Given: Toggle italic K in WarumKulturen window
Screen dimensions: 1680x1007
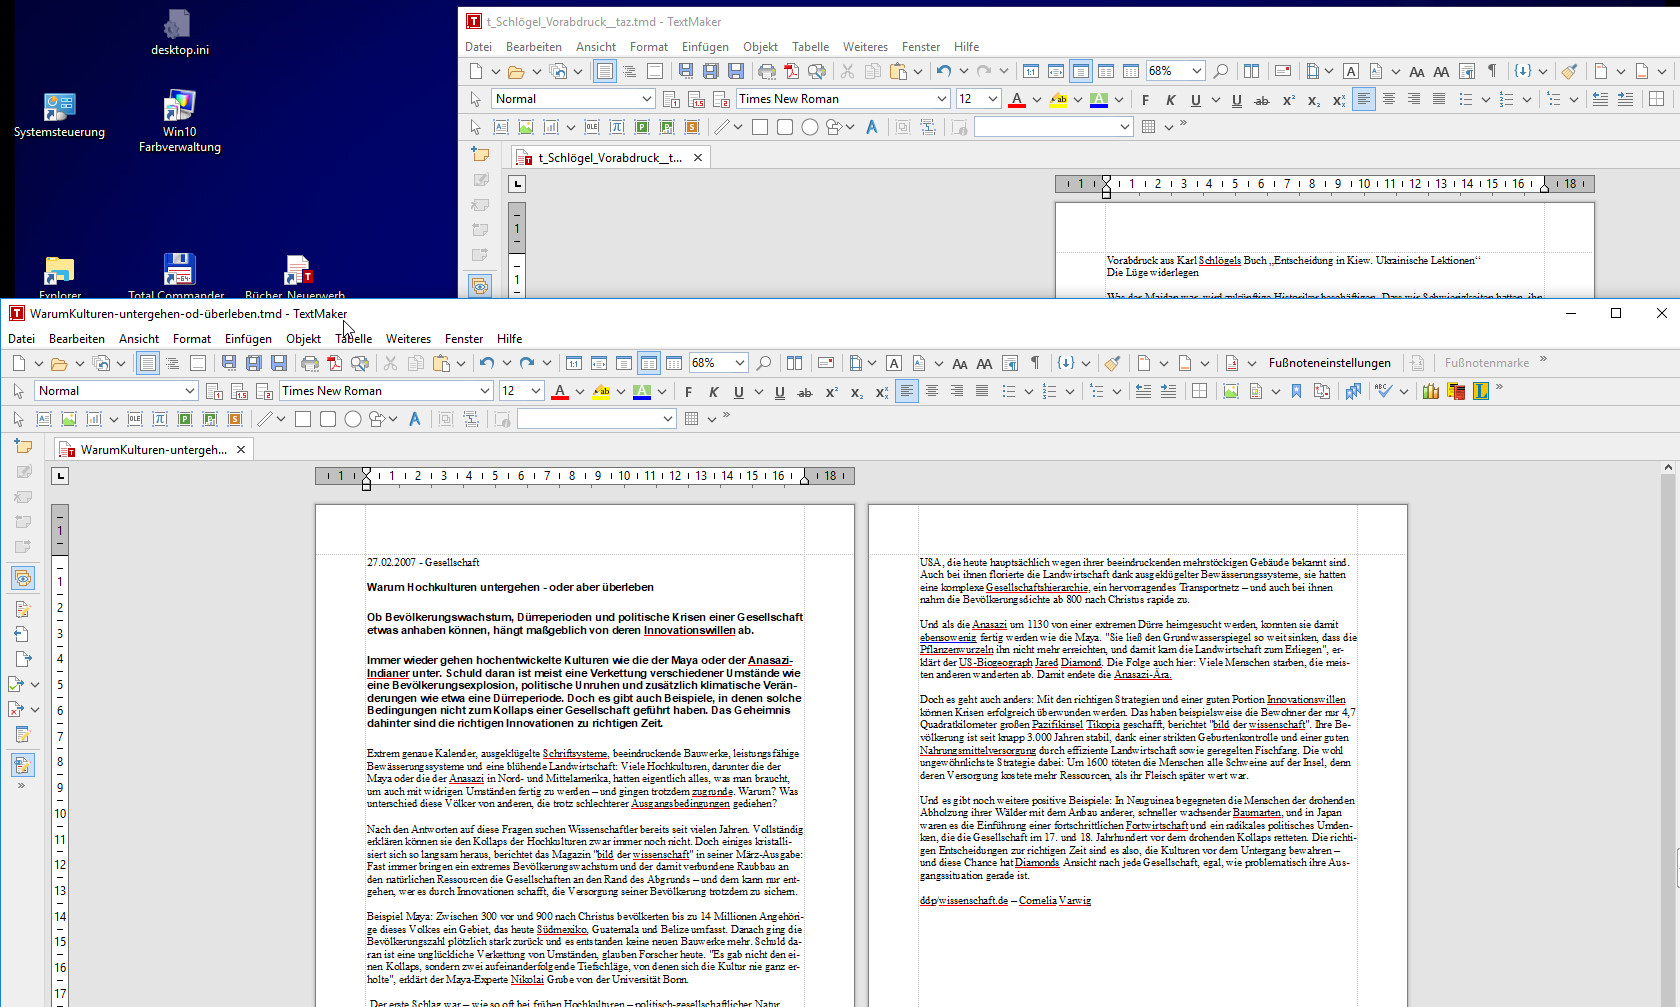Looking at the screenshot, I should coord(713,391).
